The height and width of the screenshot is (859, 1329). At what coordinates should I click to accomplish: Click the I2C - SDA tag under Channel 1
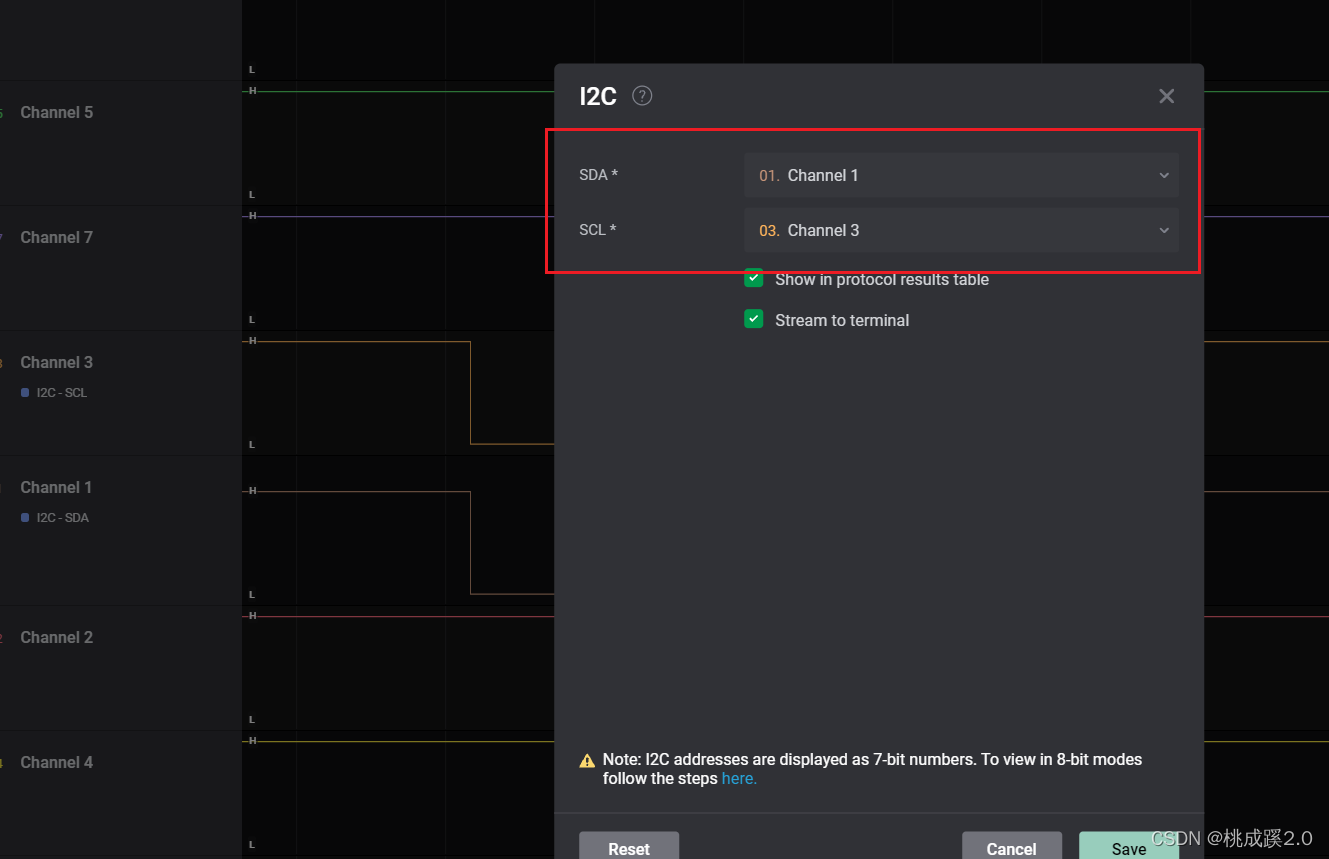click(x=63, y=518)
